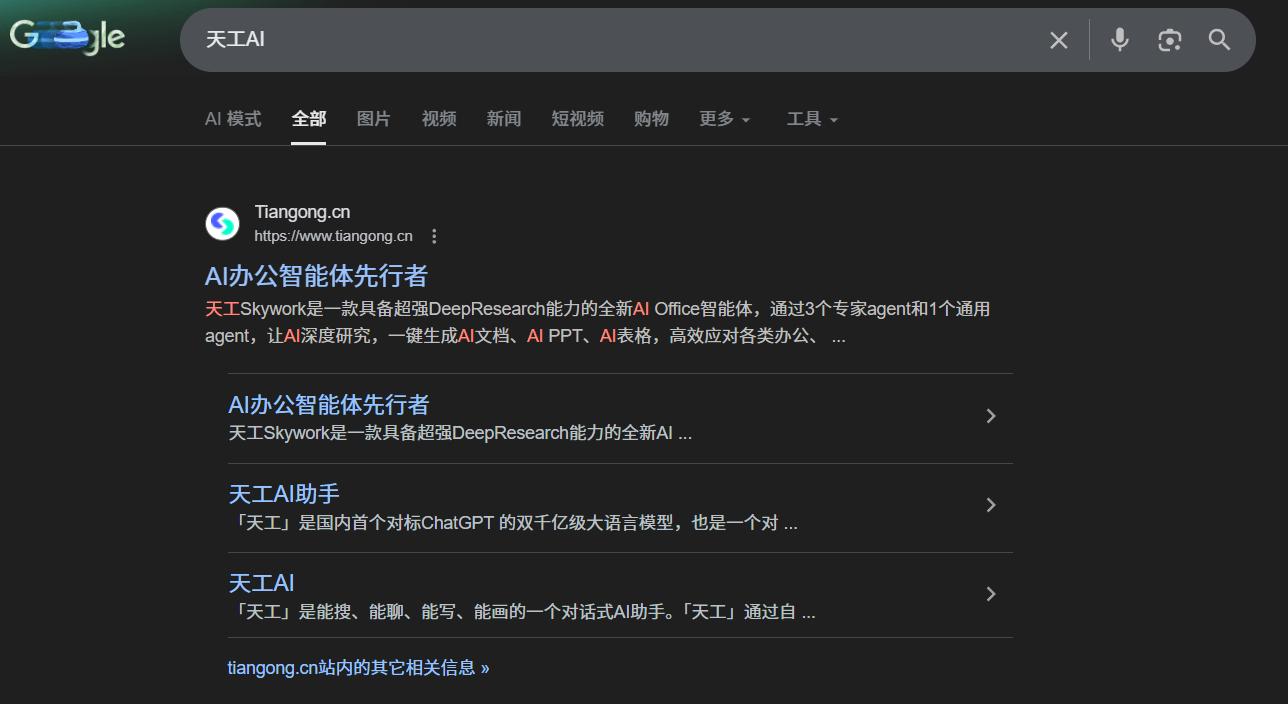This screenshot has height=704, width=1288.
Task: Click tiangong.cn站内的其它相关信息 link
Action: [x=358, y=668]
